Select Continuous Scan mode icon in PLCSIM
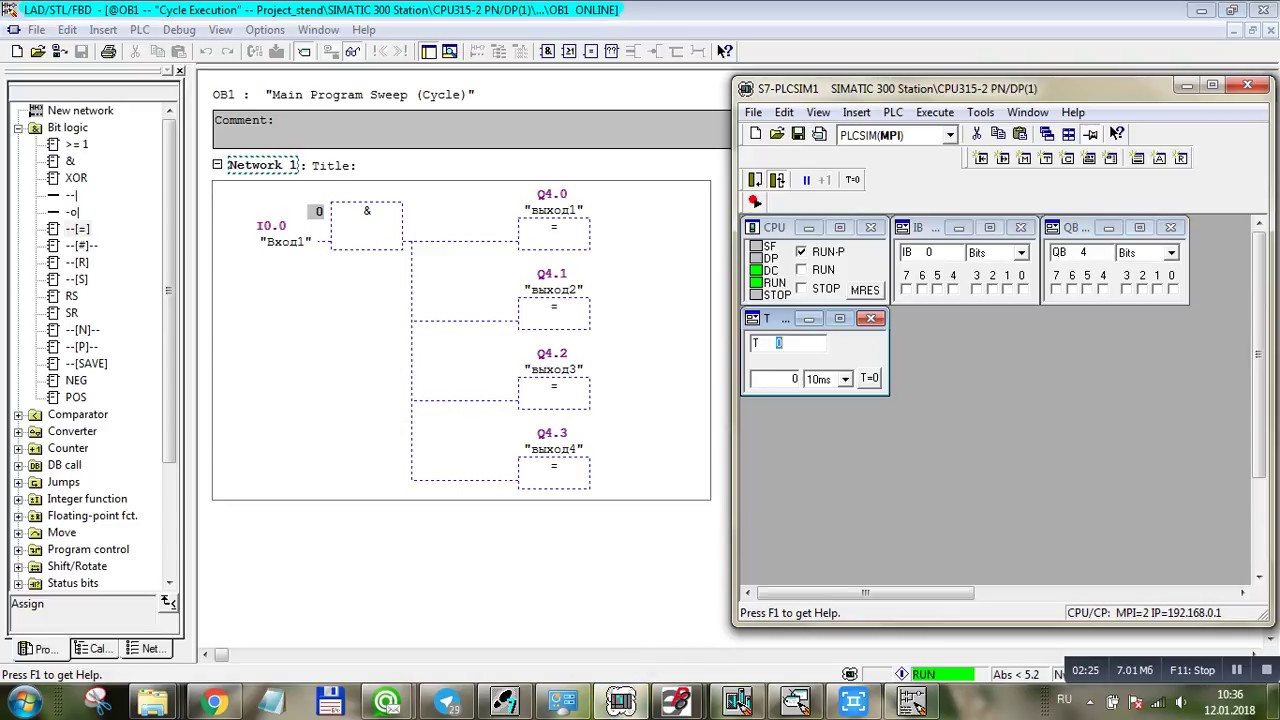The height and width of the screenshot is (720, 1280). tap(777, 180)
